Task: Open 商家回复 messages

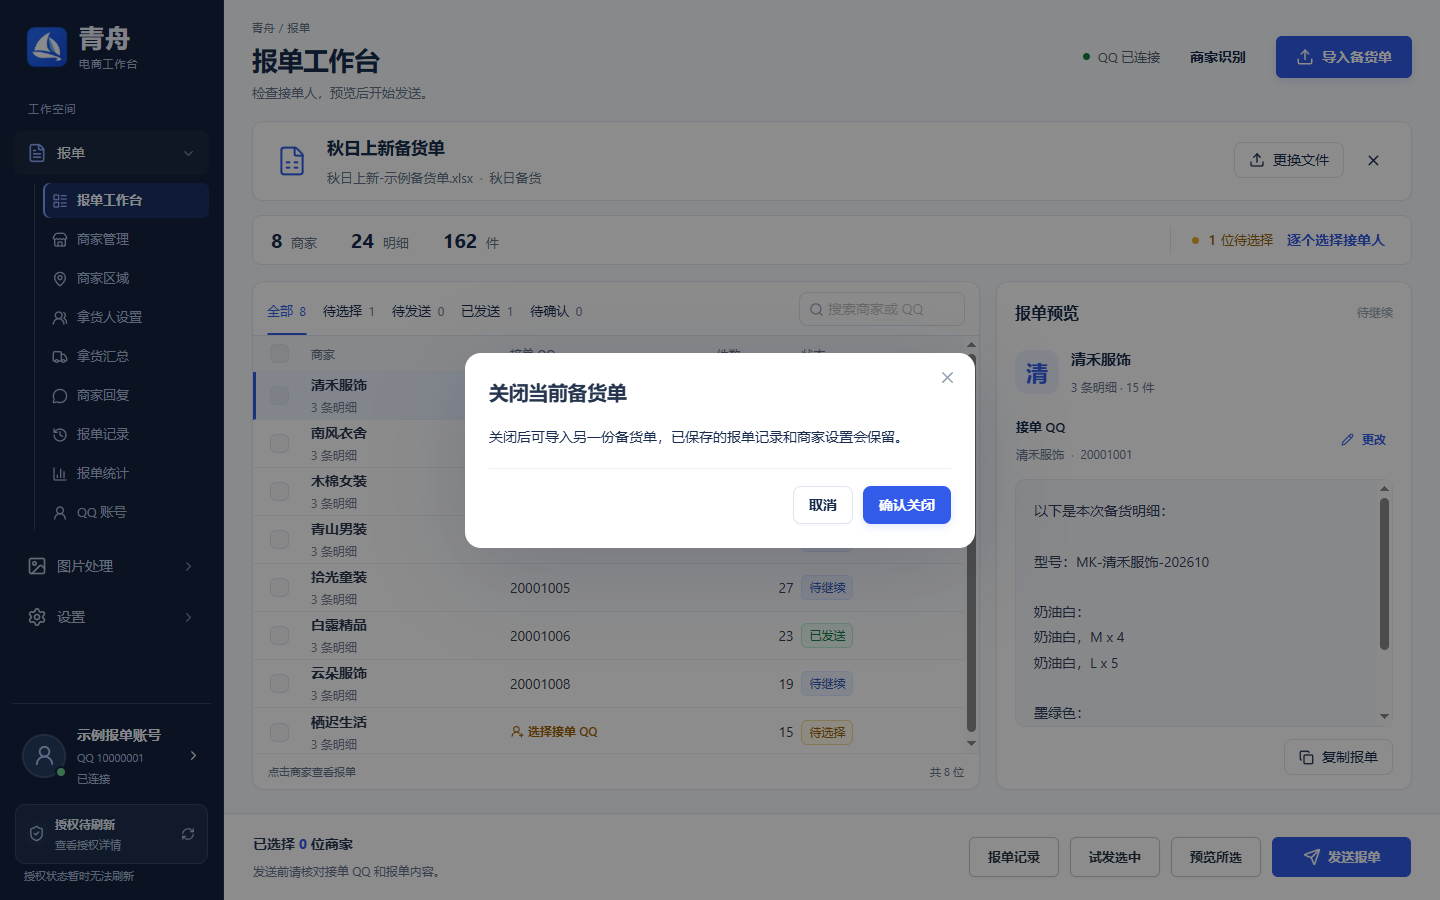Action: 126,395
